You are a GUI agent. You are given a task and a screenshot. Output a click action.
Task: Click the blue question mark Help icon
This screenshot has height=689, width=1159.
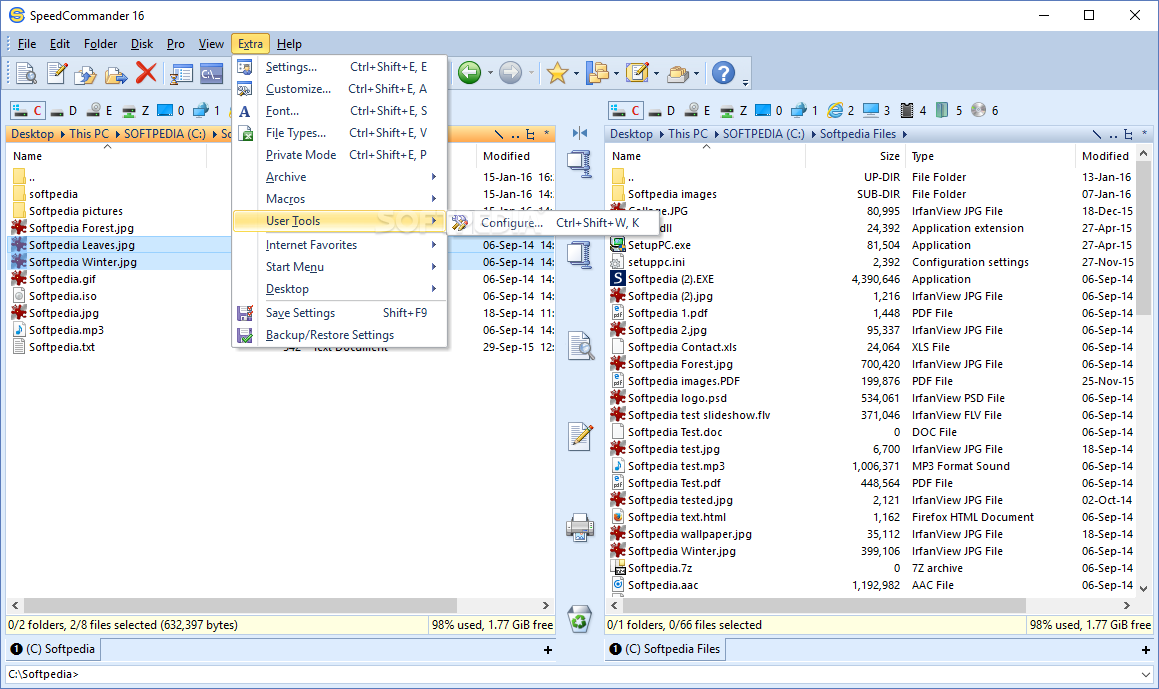pos(724,72)
